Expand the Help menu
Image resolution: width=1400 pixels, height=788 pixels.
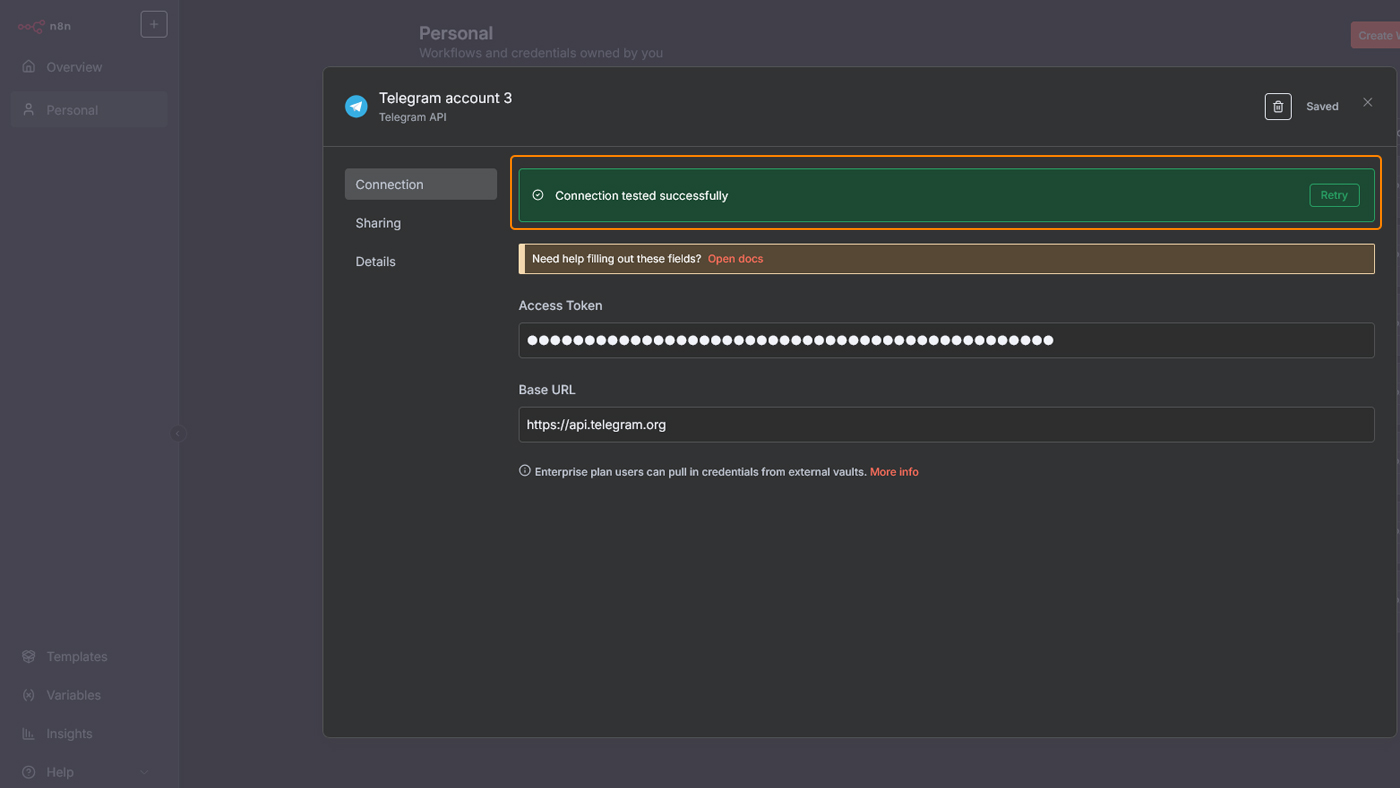60,772
